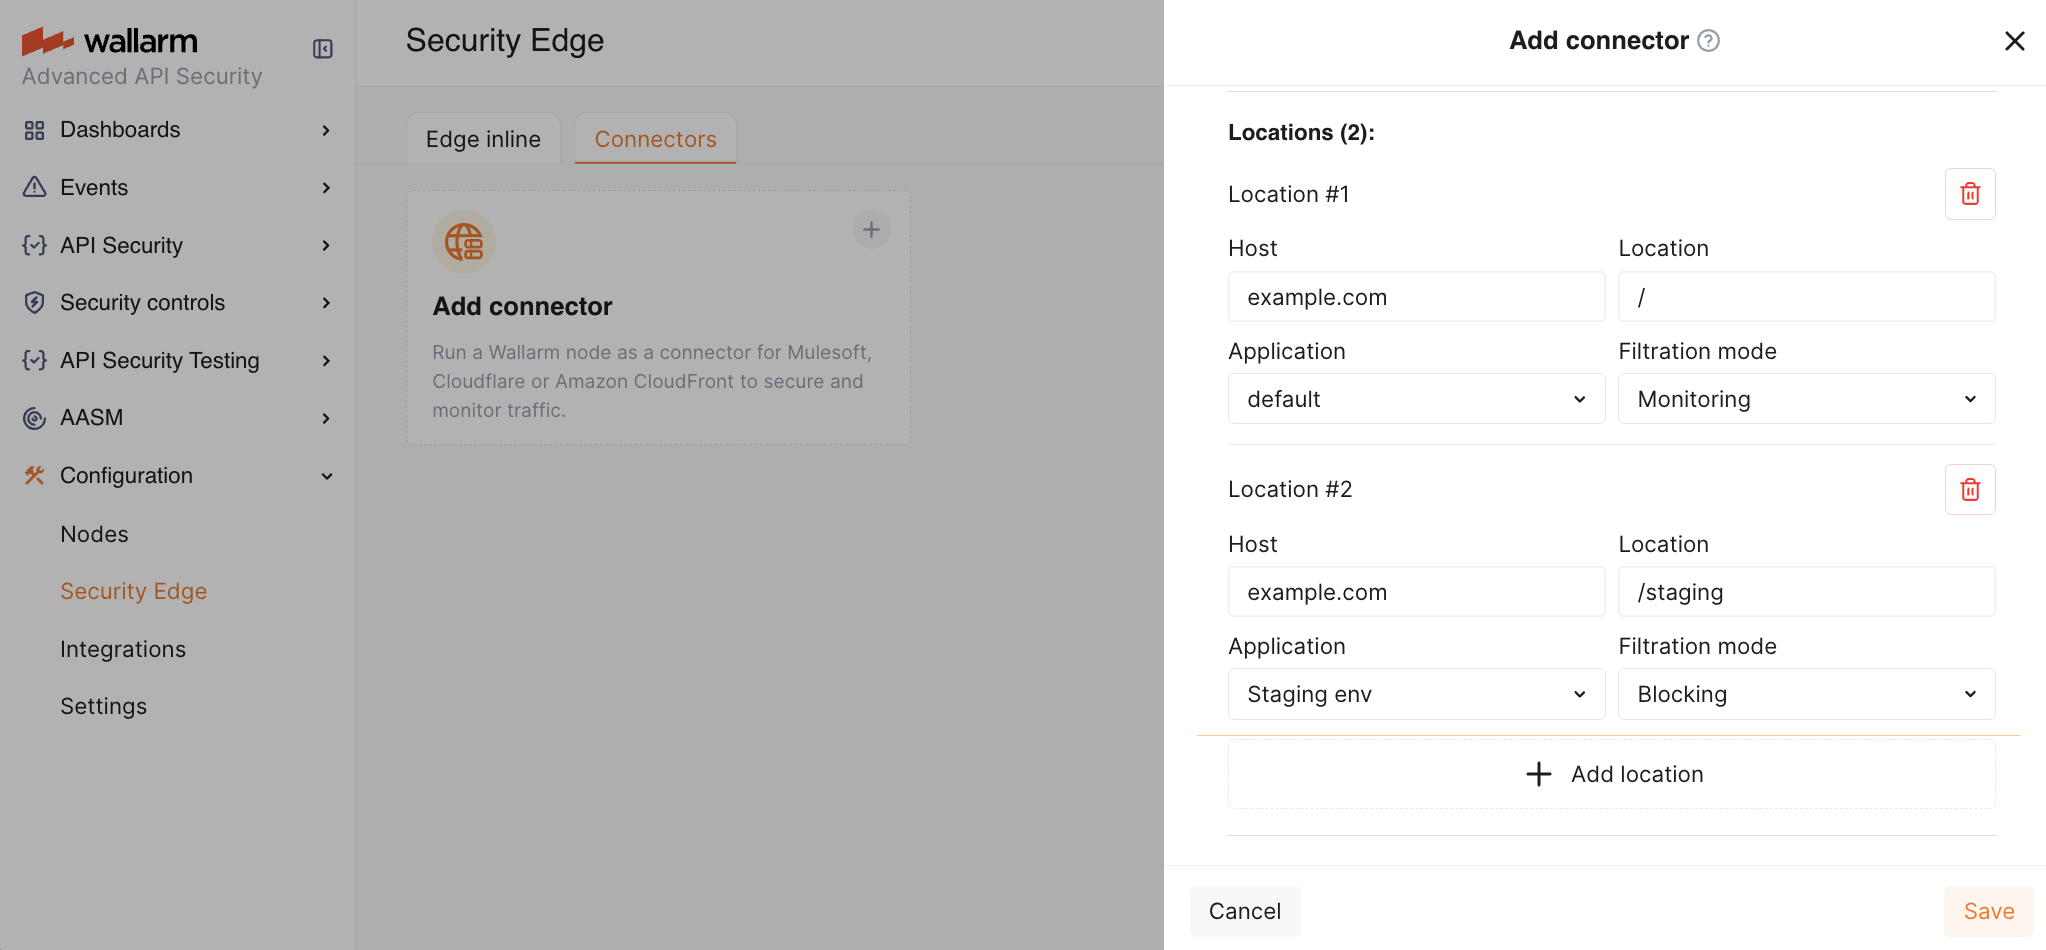This screenshot has height=950, width=2046.
Task: Click the help icon beside Add connector
Action: pyautogui.click(x=1708, y=41)
